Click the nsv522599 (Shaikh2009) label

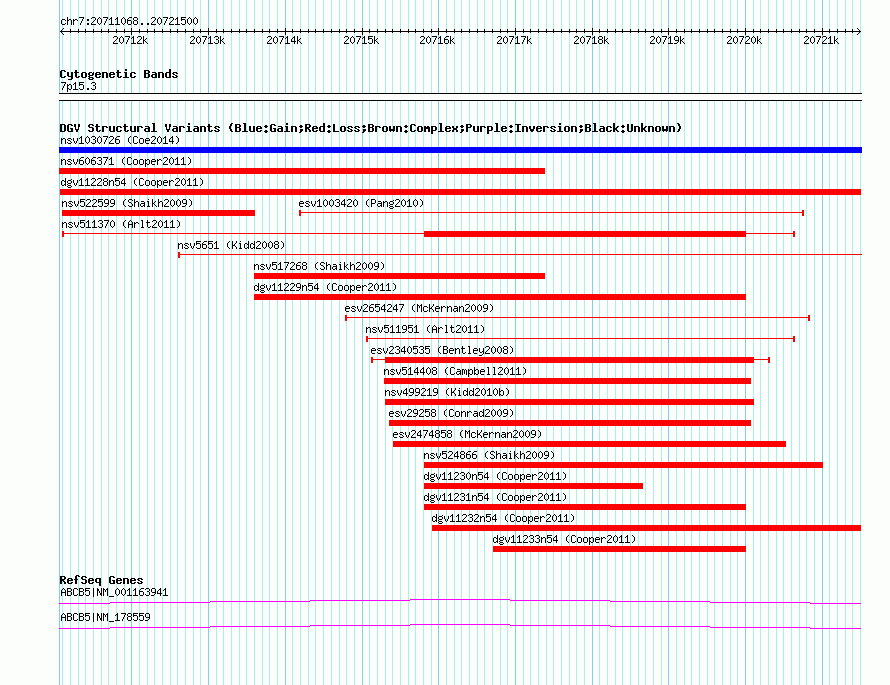point(127,203)
